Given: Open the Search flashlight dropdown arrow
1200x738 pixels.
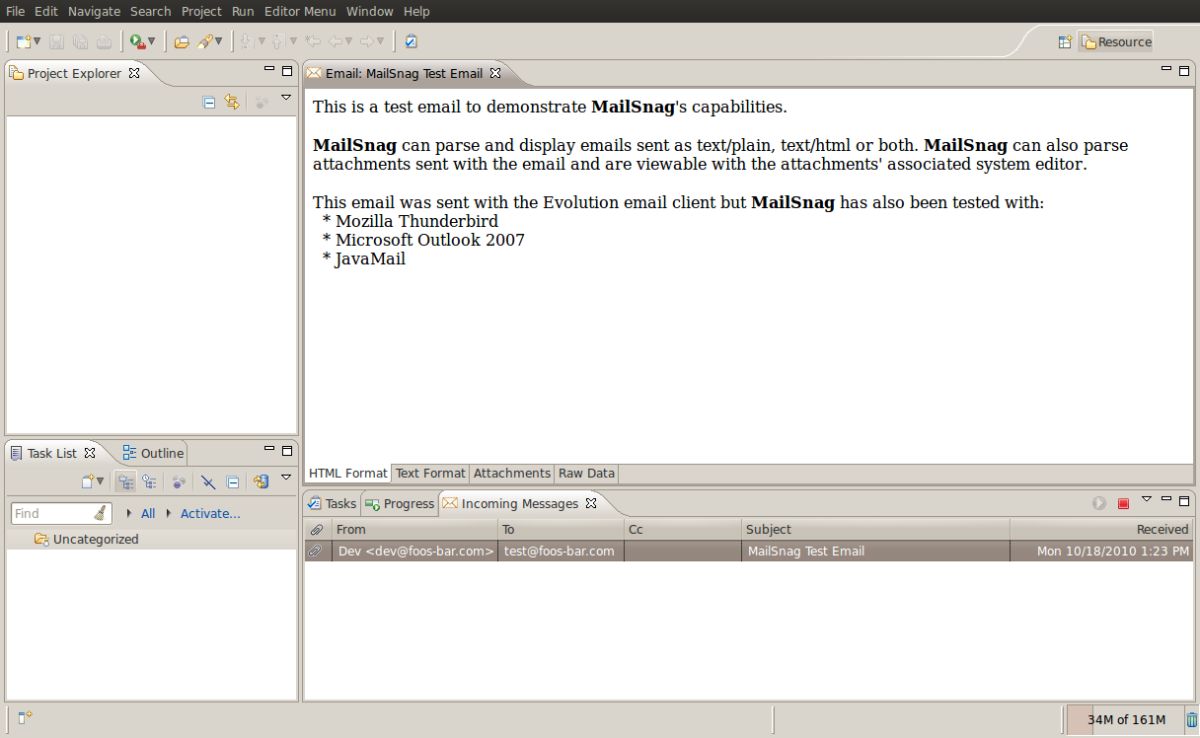Looking at the screenshot, I should pos(218,42).
